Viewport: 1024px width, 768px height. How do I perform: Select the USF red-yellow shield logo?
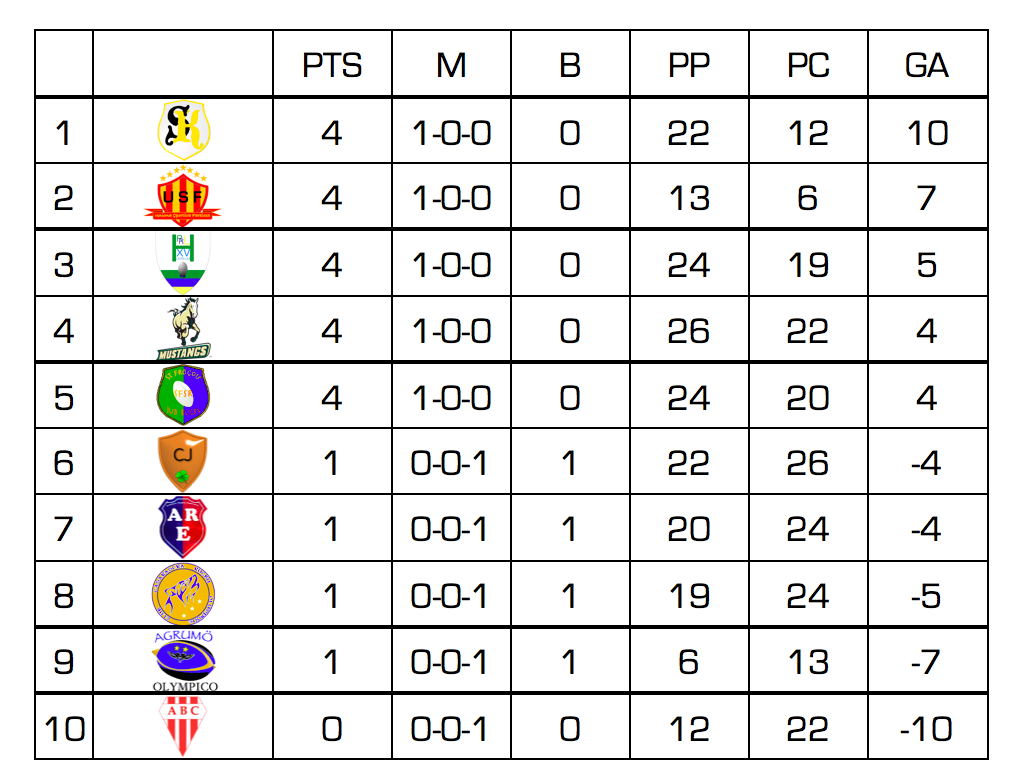183,196
